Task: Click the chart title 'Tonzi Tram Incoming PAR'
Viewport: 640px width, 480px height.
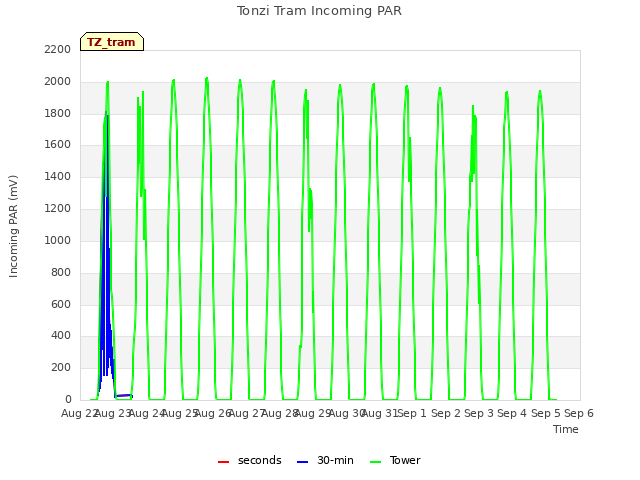Action: [x=319, y=11]
